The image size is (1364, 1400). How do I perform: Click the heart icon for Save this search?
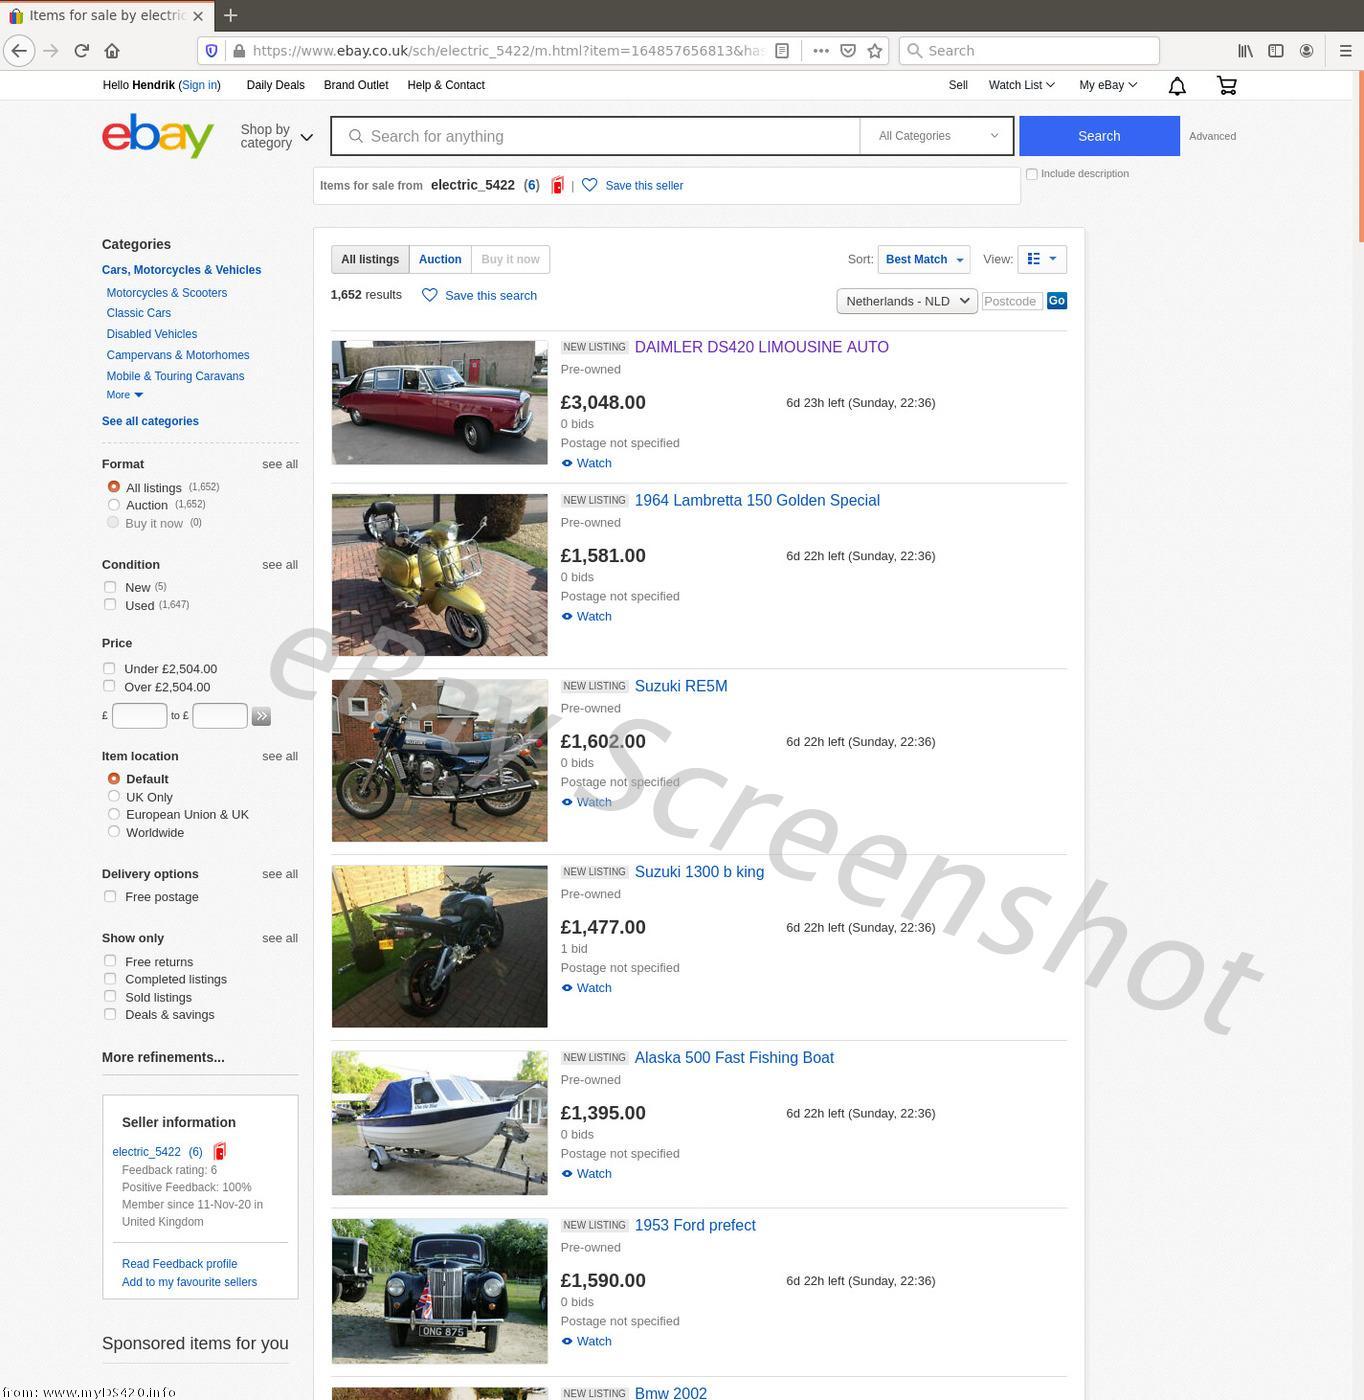tap(430, 295)
